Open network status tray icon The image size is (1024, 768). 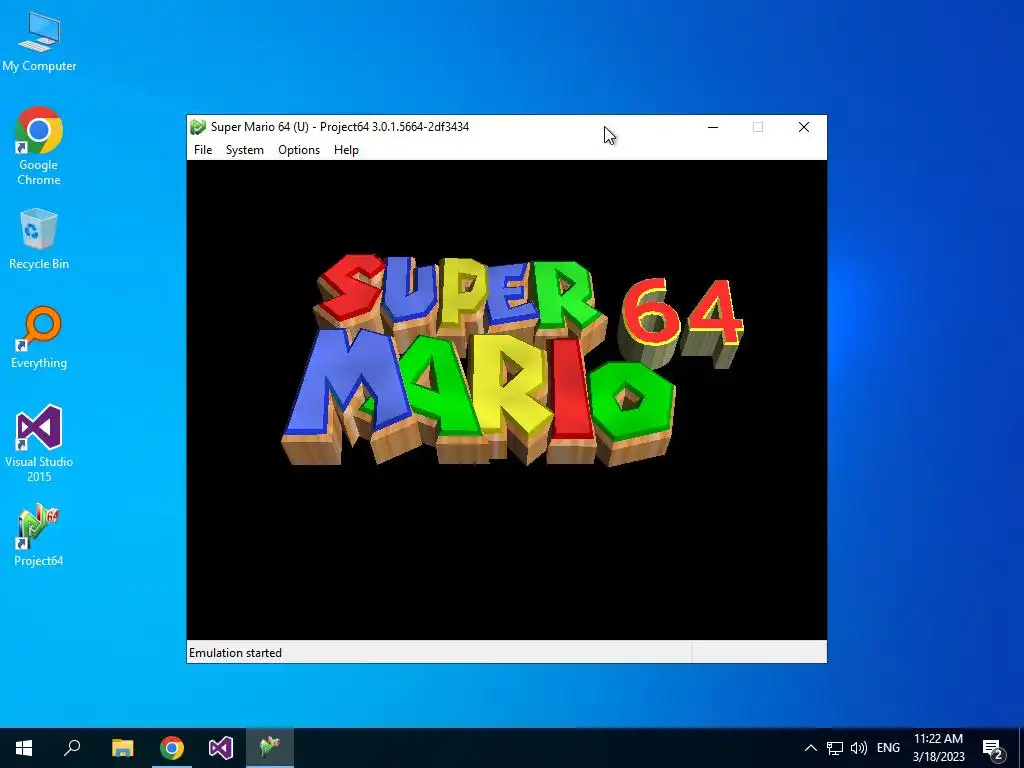tap(835, 748)
